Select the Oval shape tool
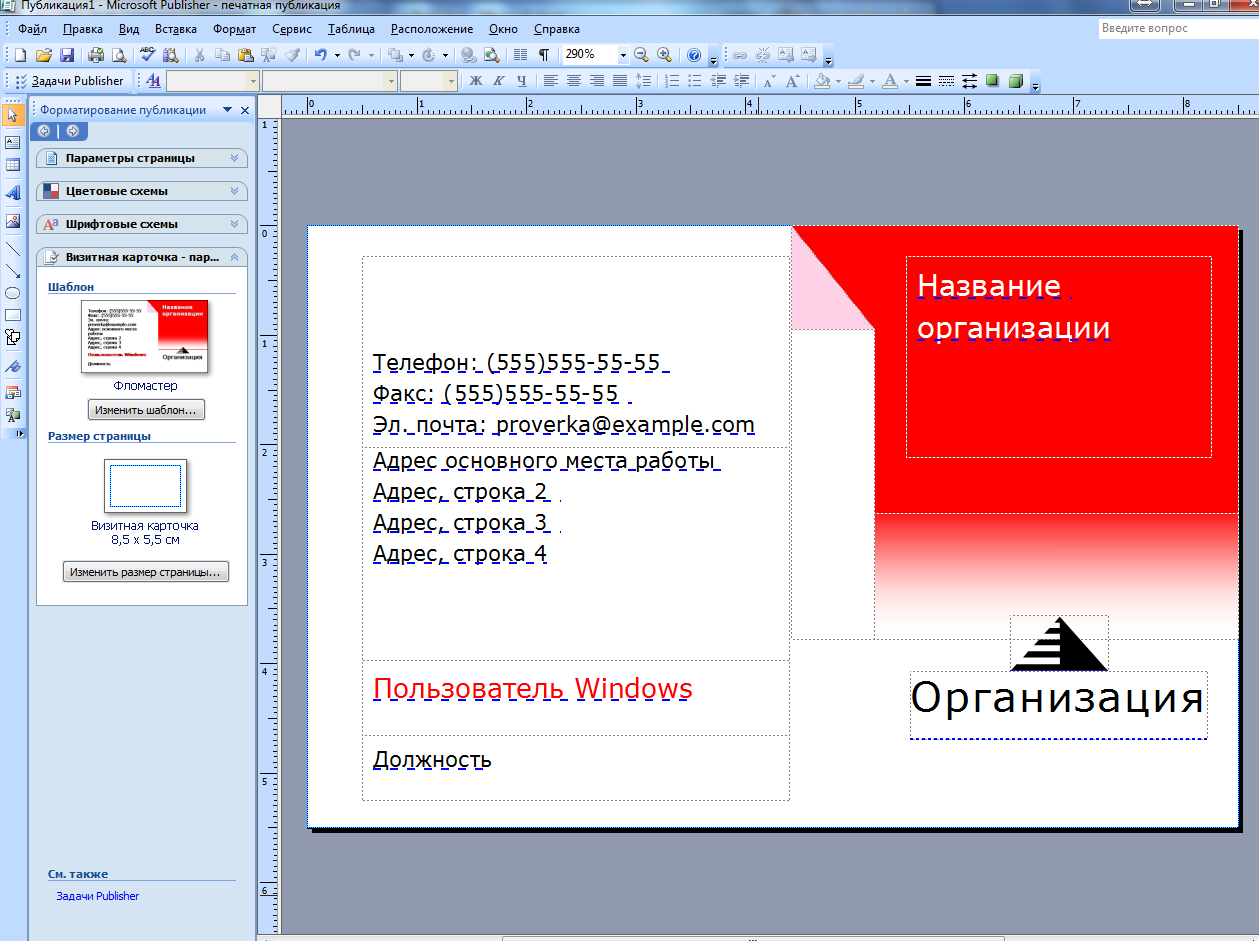 click(x=13, y=293)
